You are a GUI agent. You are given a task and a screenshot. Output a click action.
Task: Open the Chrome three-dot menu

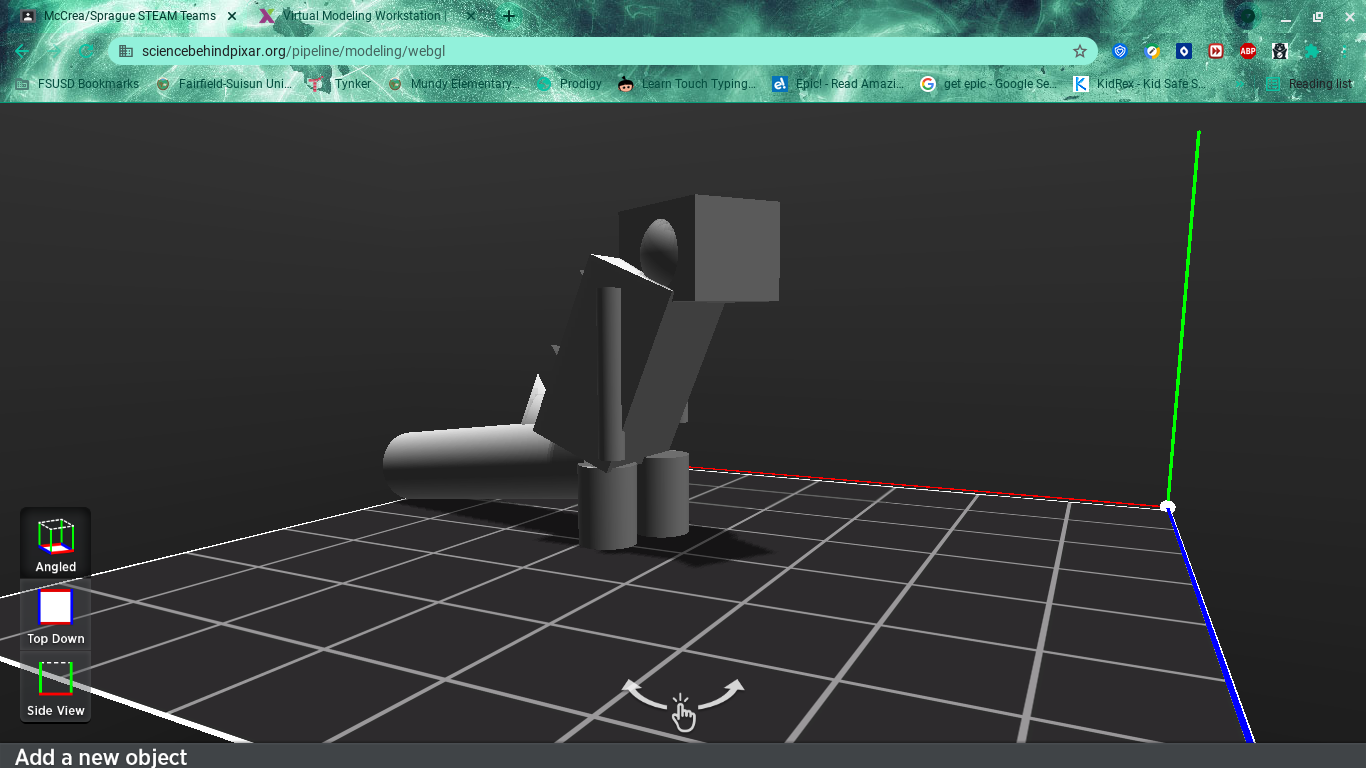1344,51
